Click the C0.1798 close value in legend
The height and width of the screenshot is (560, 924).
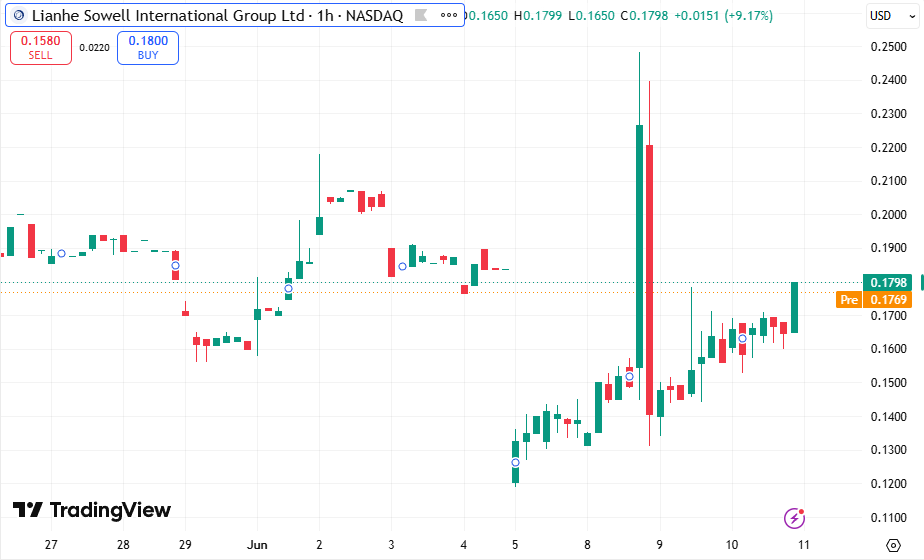644,16
